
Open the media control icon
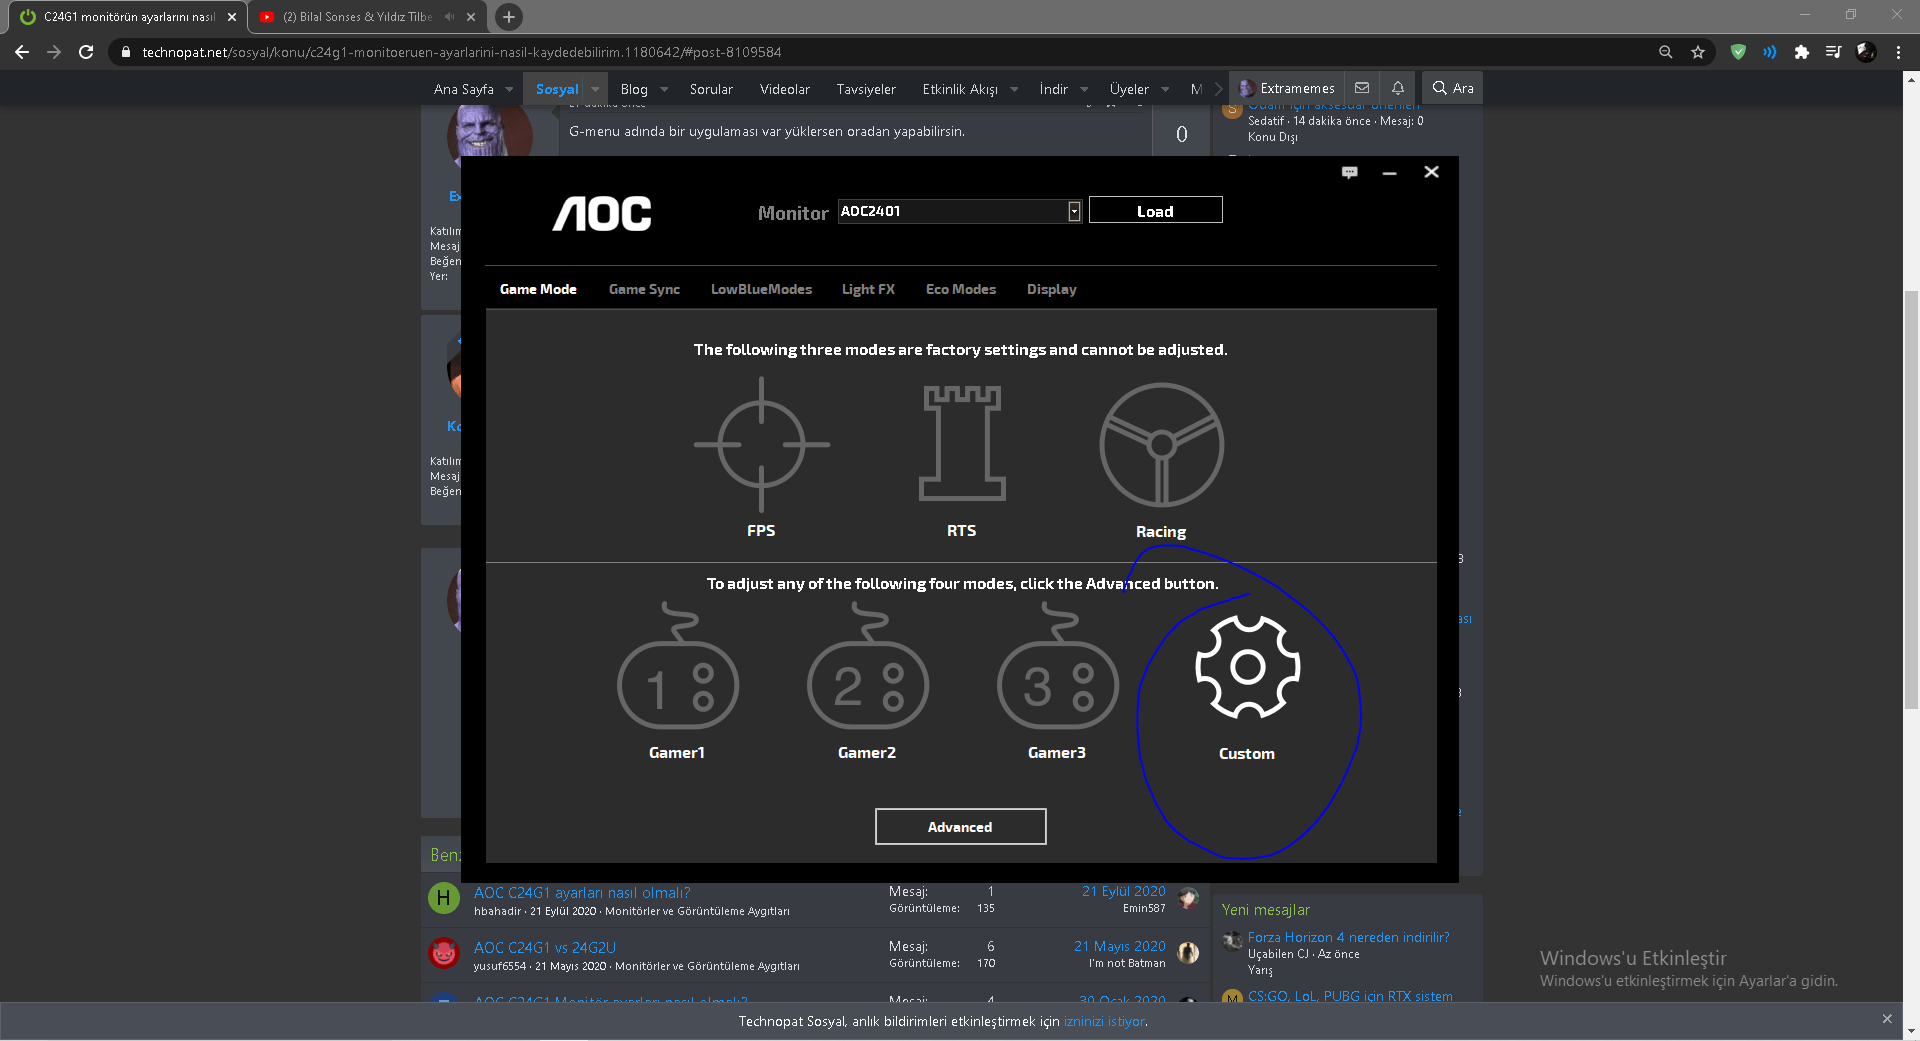click(1833, 52)
